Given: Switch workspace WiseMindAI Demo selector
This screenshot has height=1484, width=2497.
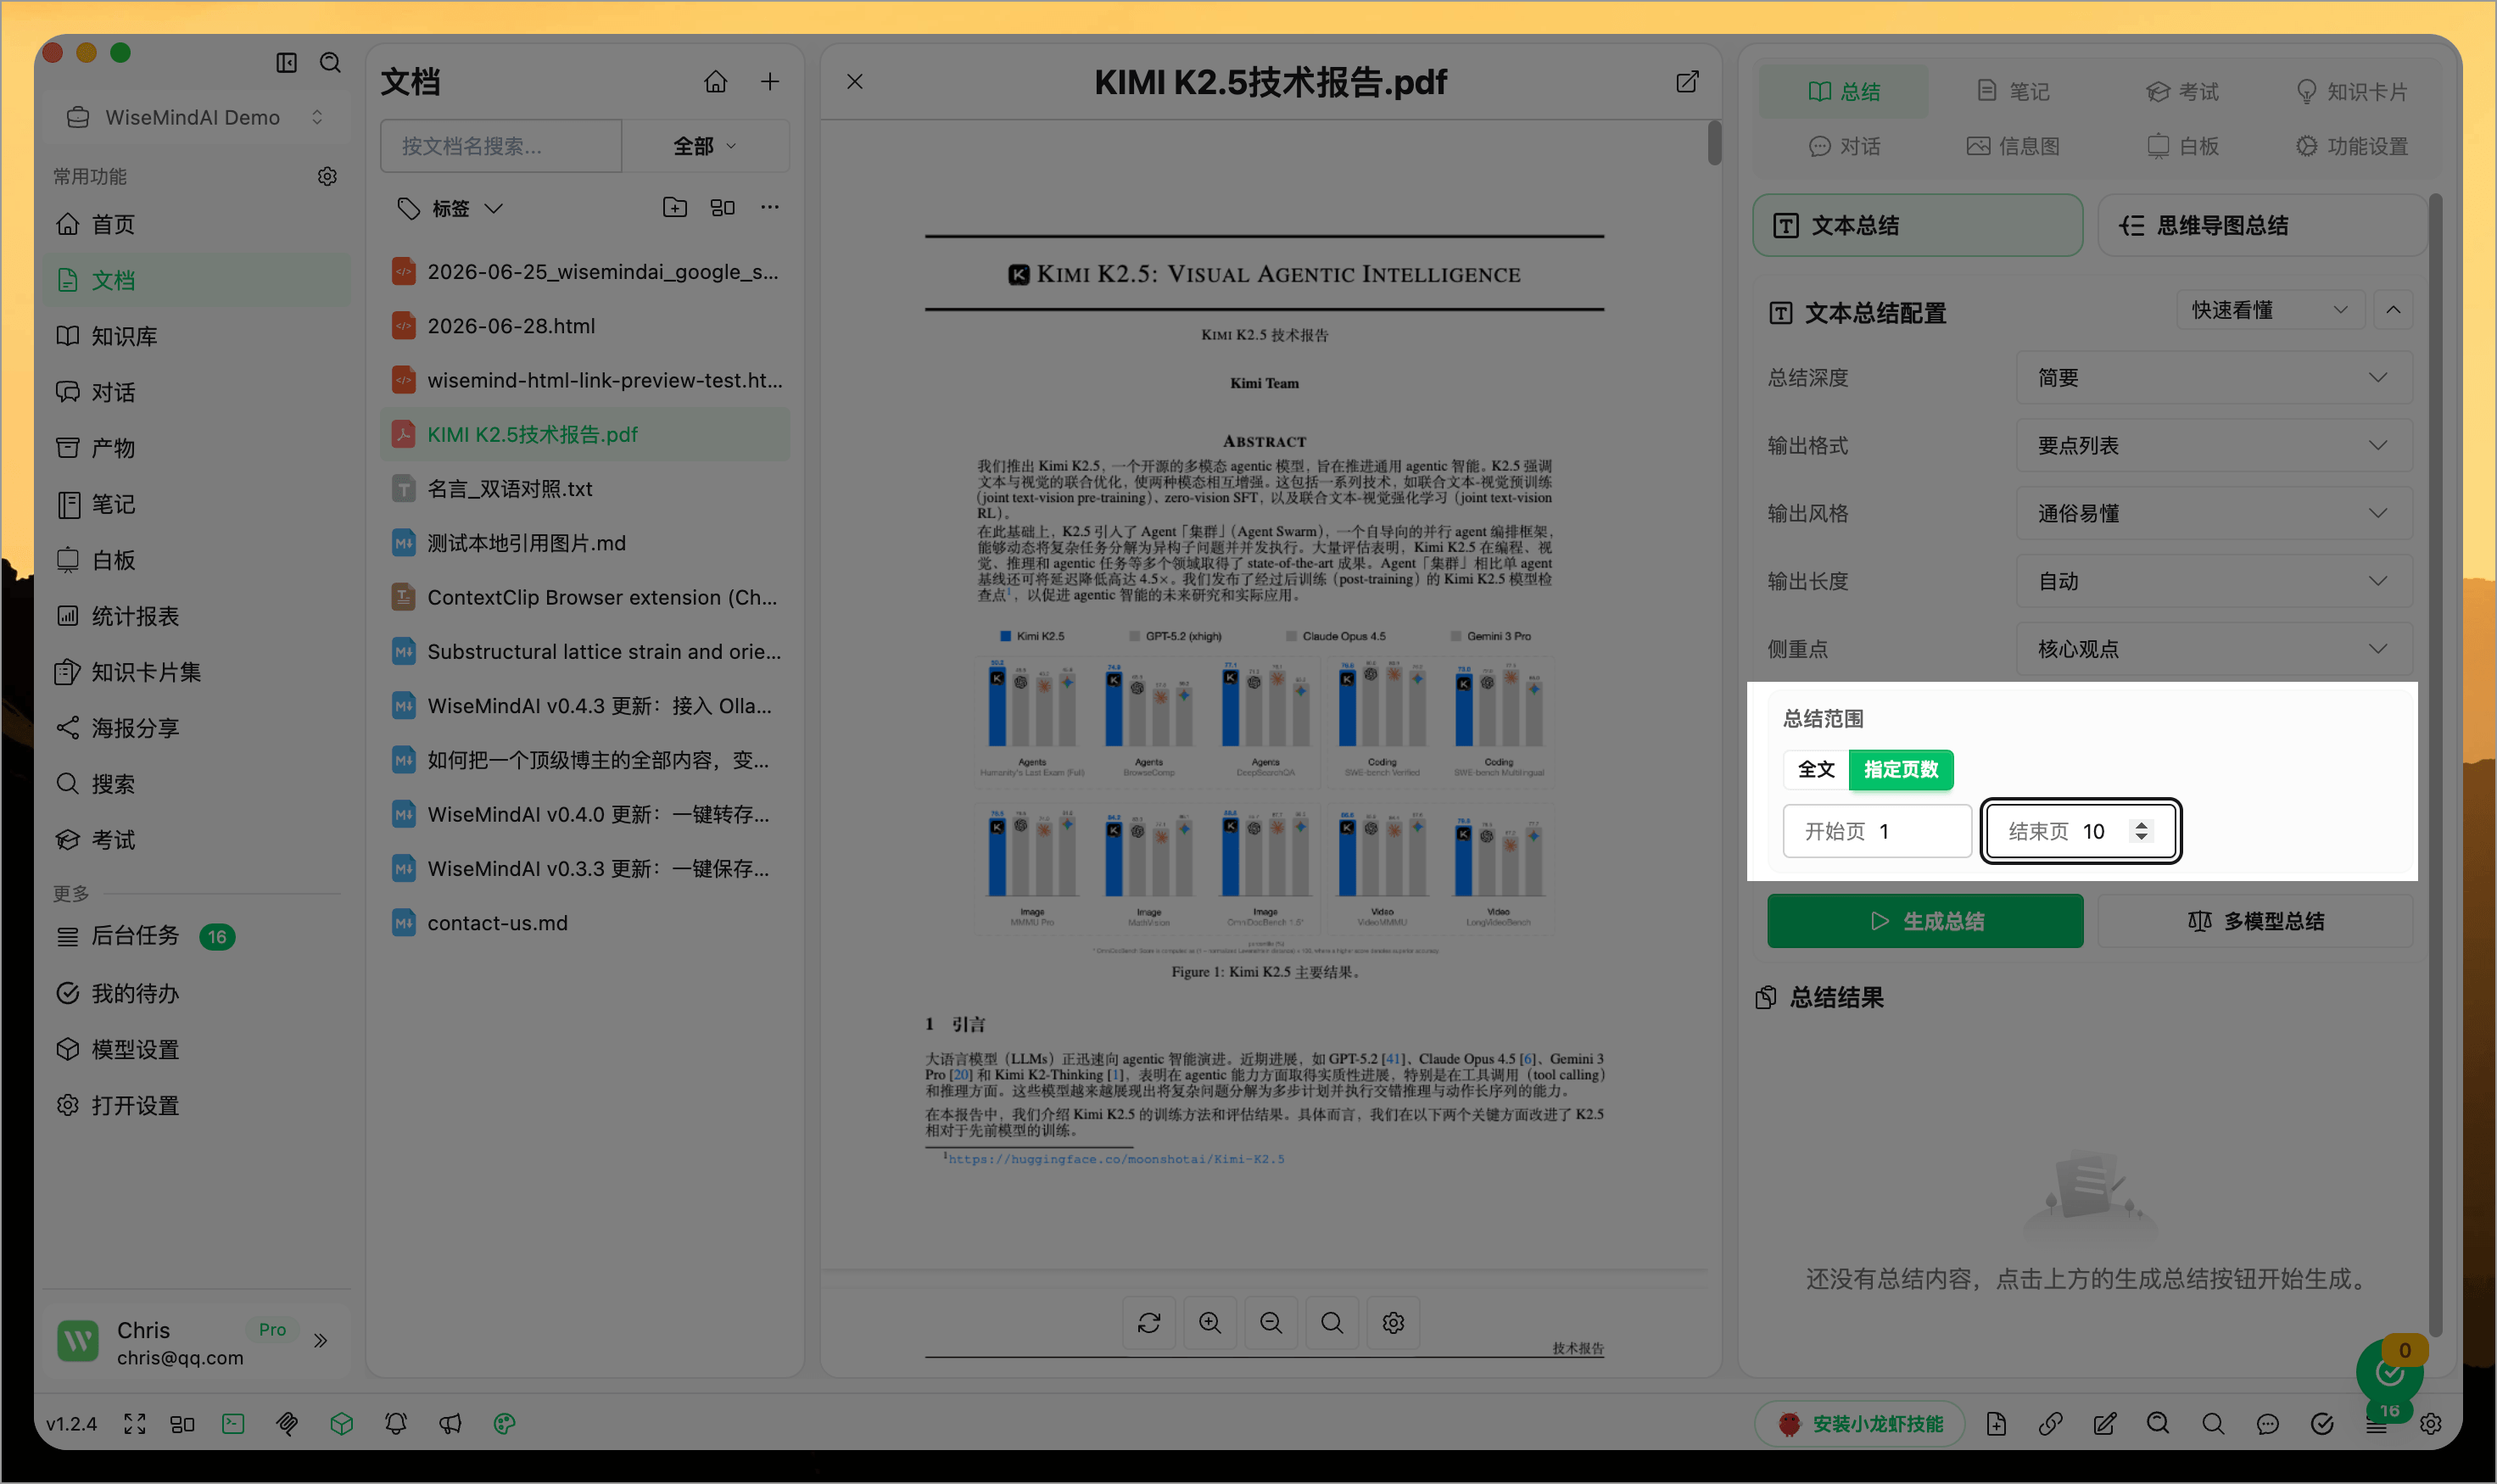Looking at the screenshot, I should click(195, 118).
